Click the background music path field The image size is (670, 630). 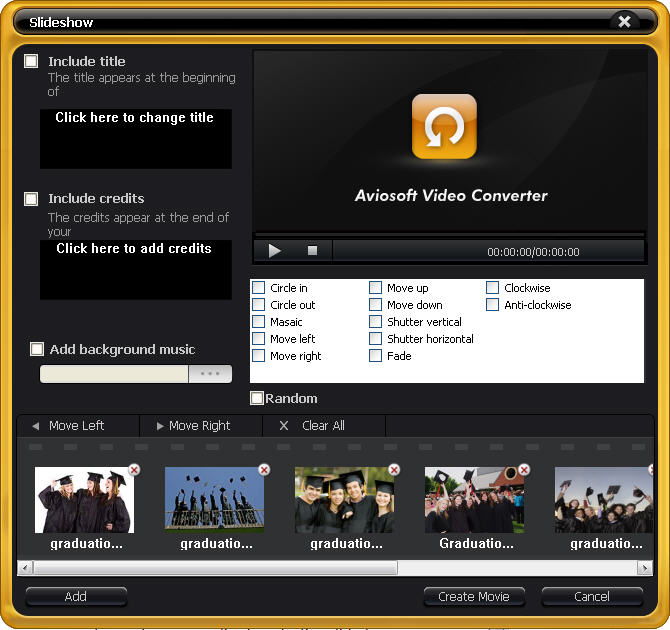point(114,374)
